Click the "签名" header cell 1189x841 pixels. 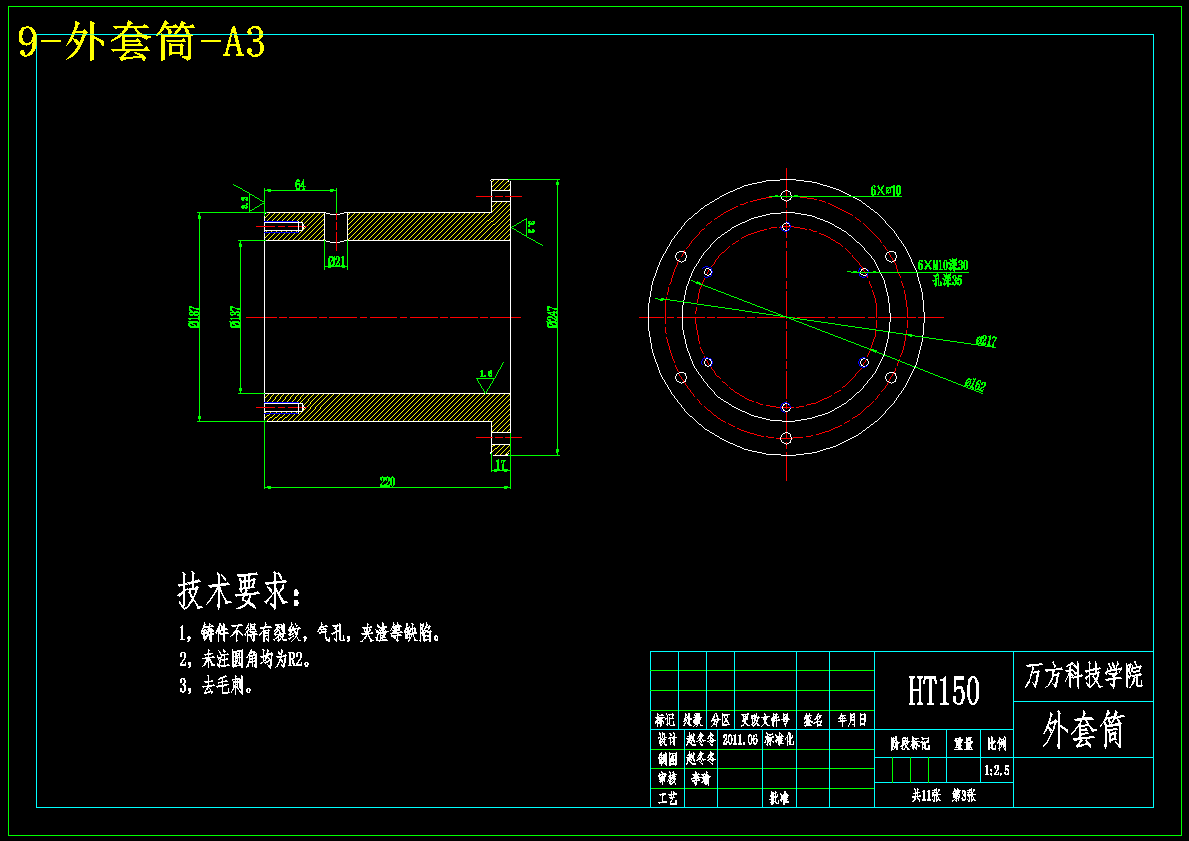point(813,720)
